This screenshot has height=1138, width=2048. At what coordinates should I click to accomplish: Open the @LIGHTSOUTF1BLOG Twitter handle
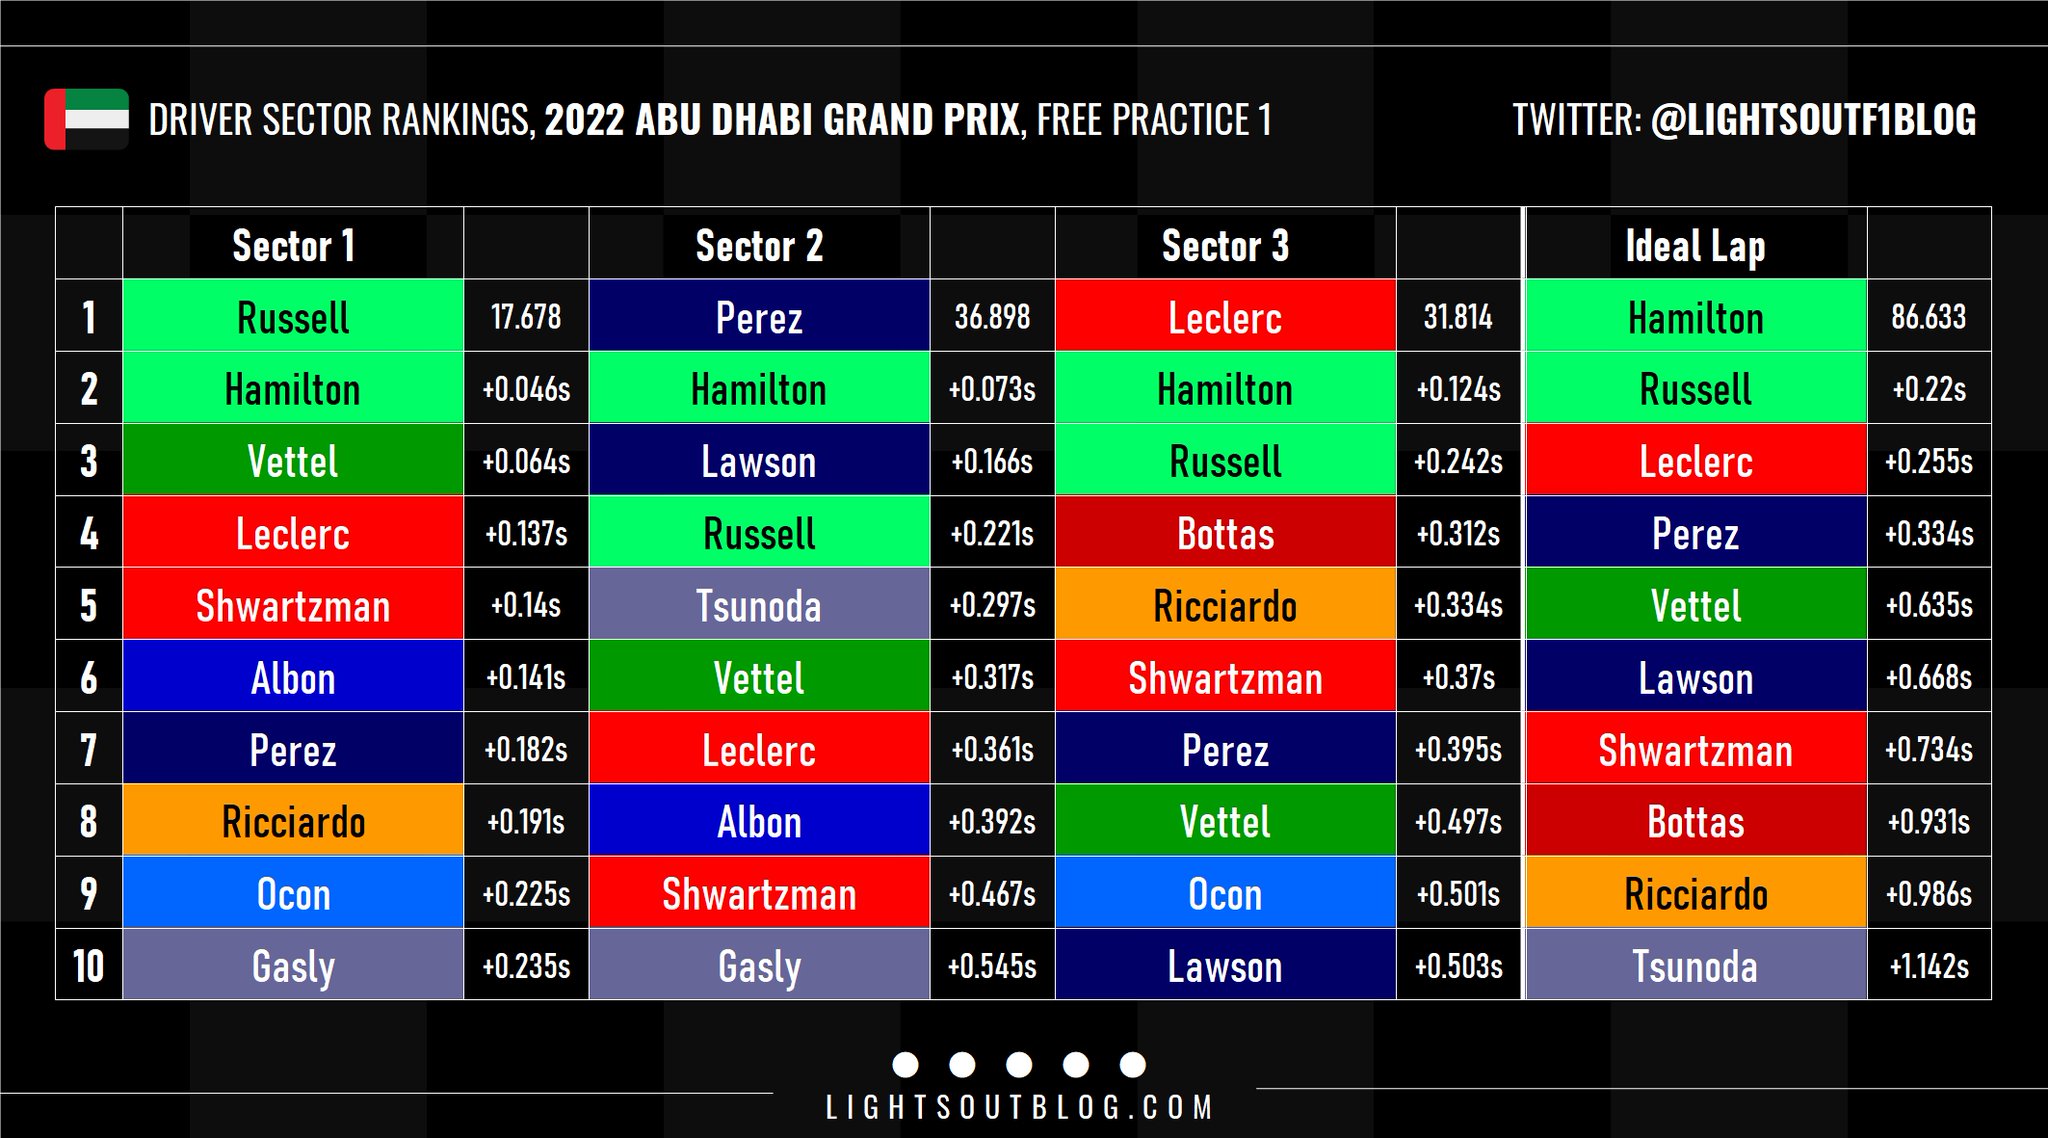1813,120
